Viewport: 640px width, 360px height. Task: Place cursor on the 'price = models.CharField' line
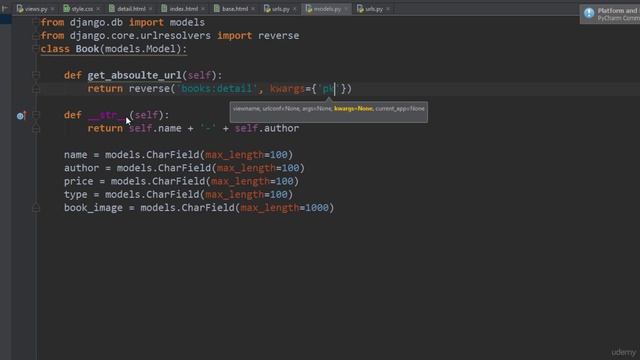pyautogui.click(x=181, y=181)
